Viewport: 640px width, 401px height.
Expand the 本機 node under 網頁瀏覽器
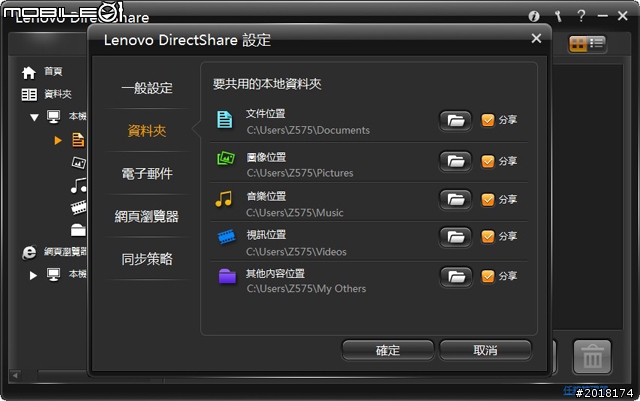33,275
